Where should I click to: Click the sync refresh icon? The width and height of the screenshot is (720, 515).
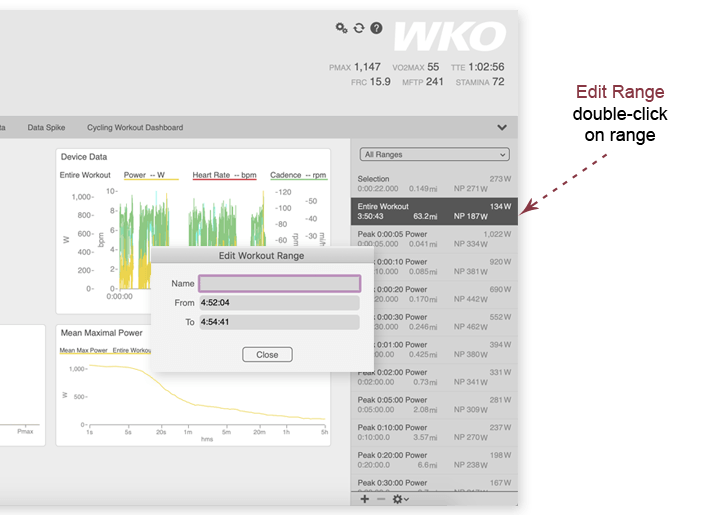(x=359, y=28)
